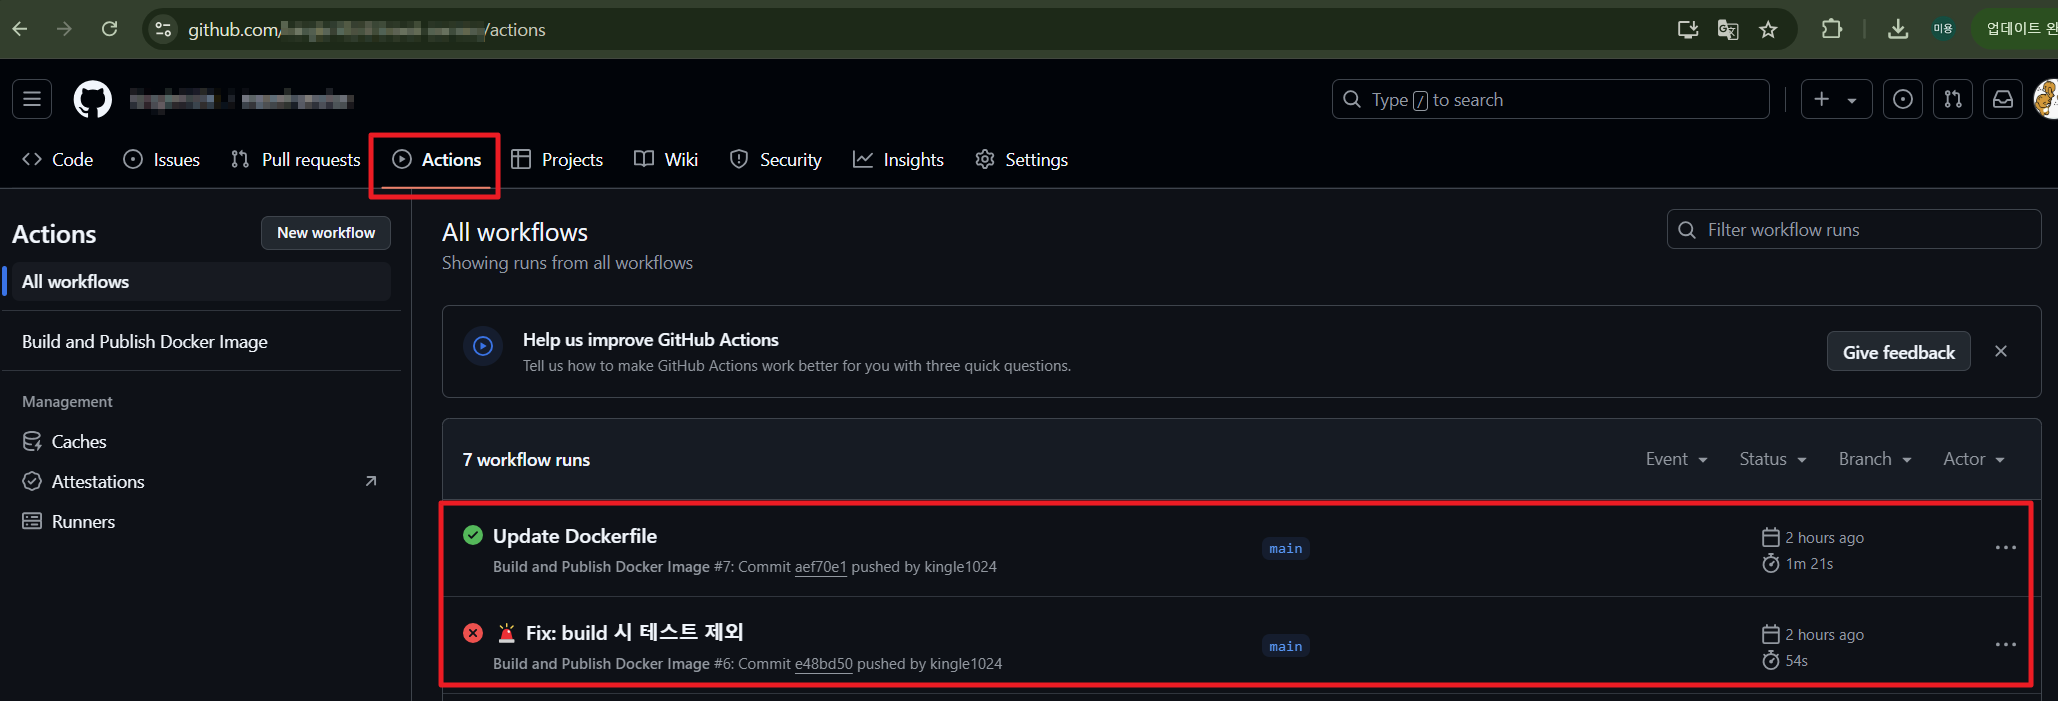2058x701 pixels.
Task: Open site information icon in address bar
Action: [163, 29]
